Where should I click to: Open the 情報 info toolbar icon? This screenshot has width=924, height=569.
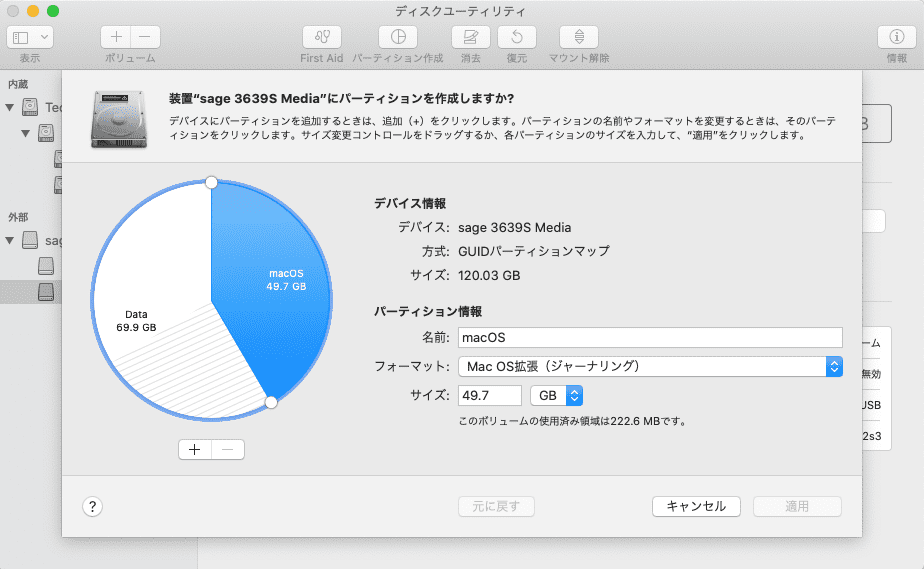pos(896,37)
